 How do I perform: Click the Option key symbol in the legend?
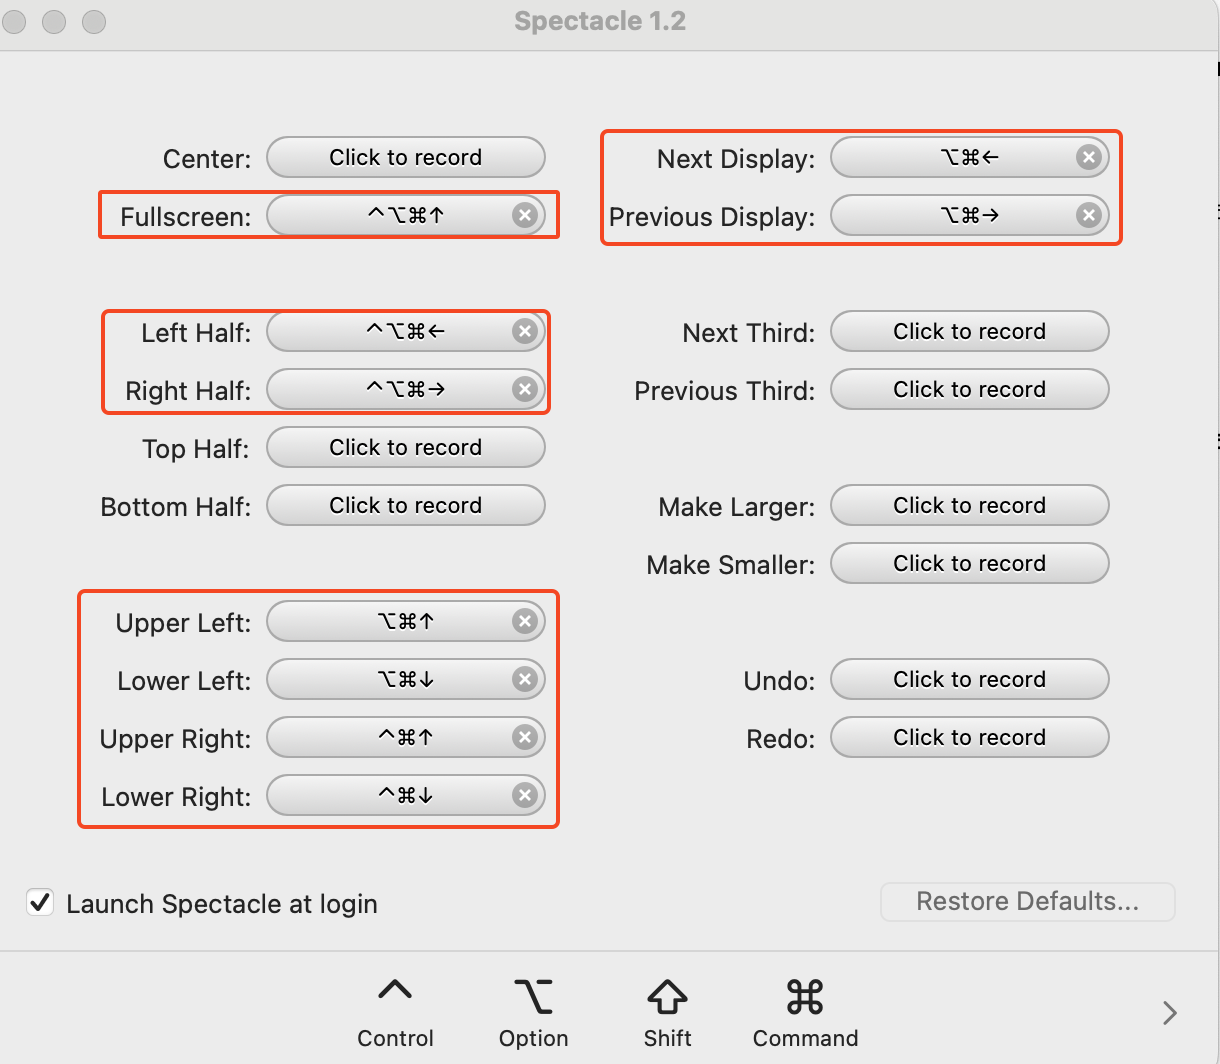tap(533, 996)
